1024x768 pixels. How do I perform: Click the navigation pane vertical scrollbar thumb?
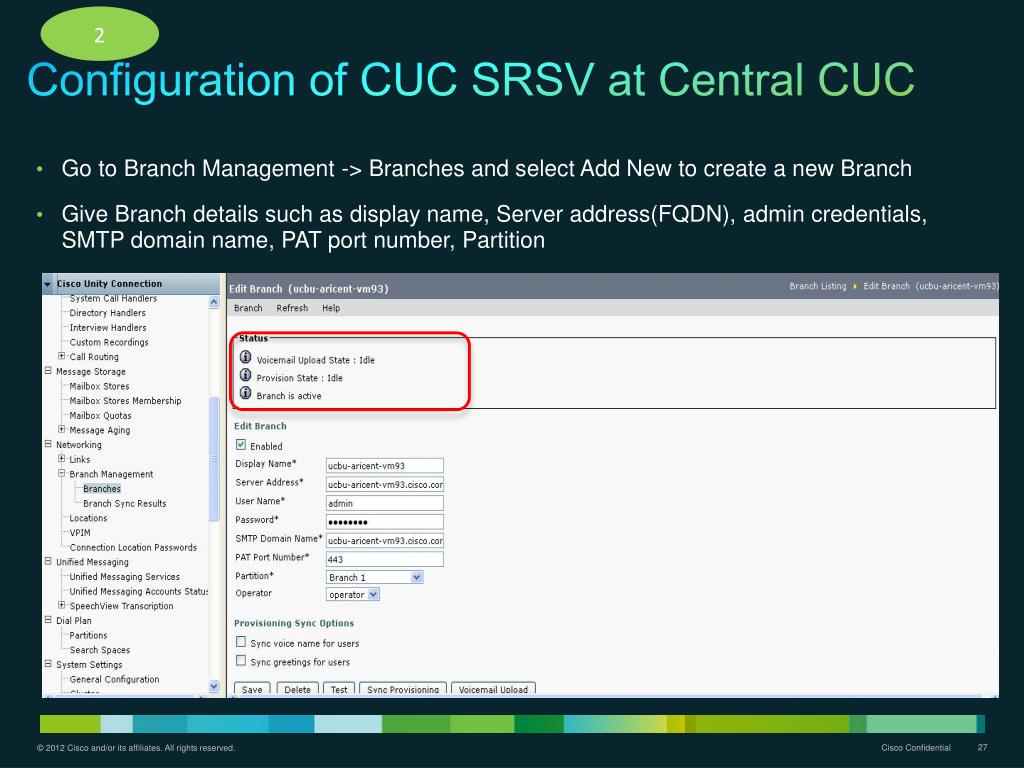[214, 459]
